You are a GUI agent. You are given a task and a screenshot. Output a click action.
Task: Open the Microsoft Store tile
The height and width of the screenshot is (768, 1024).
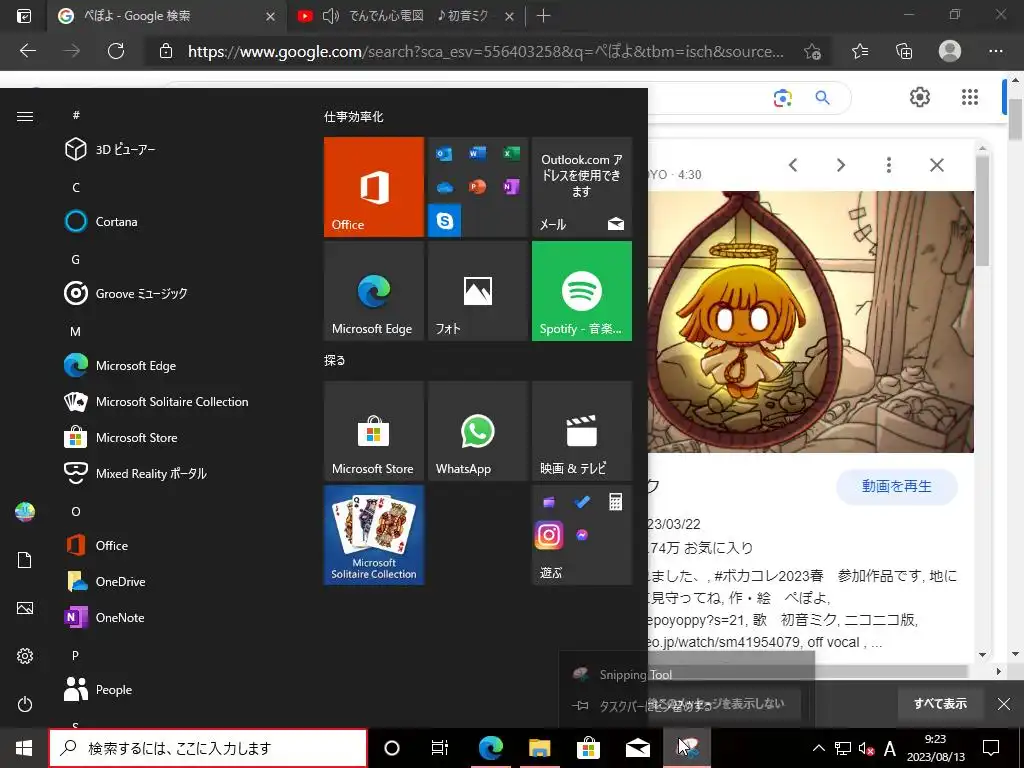[x=374, y=431]
